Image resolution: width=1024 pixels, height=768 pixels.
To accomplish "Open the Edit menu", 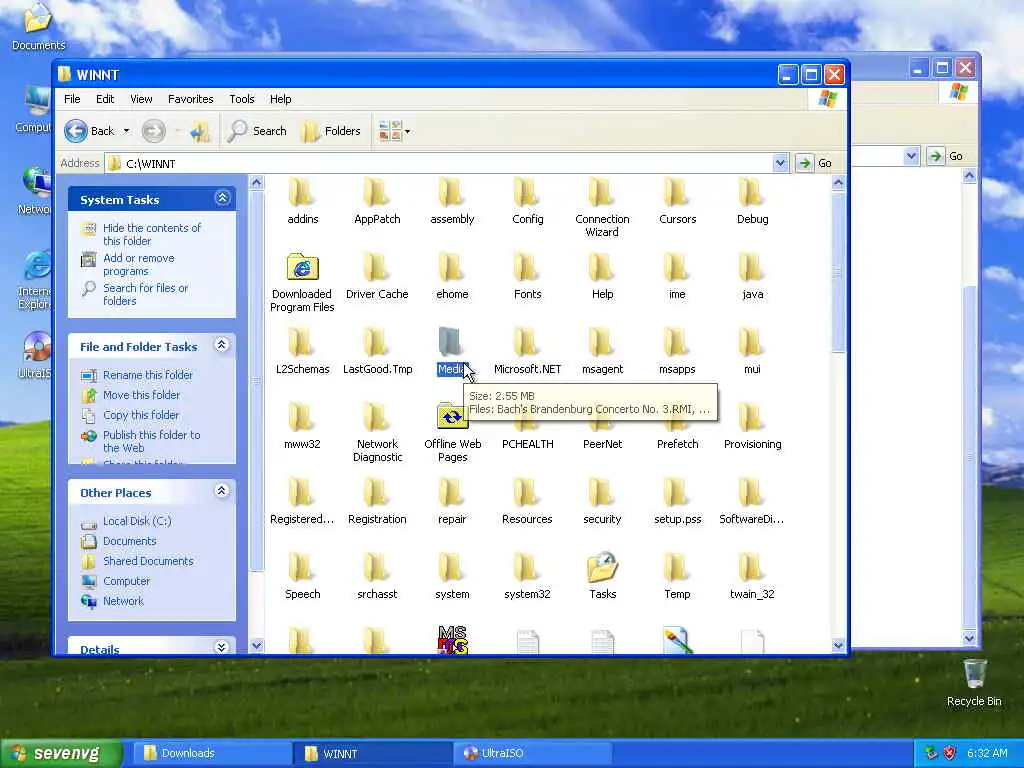I will click(x=105, y=99).
